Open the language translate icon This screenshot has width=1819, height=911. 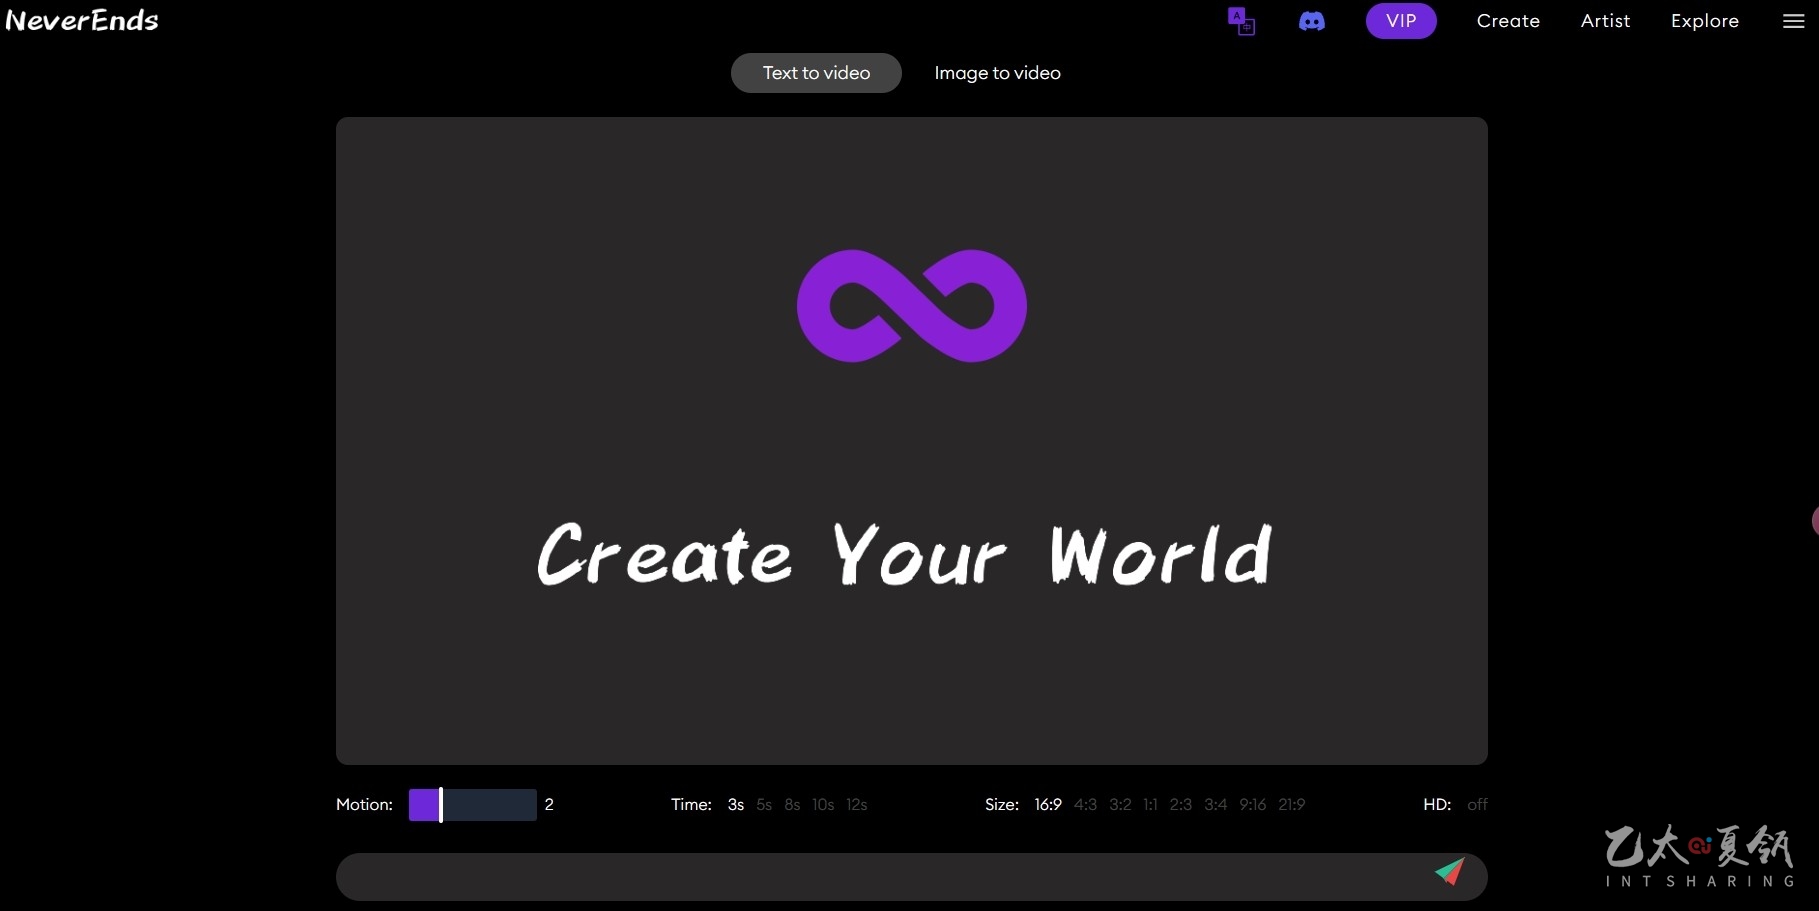(x=1241, y=21)
